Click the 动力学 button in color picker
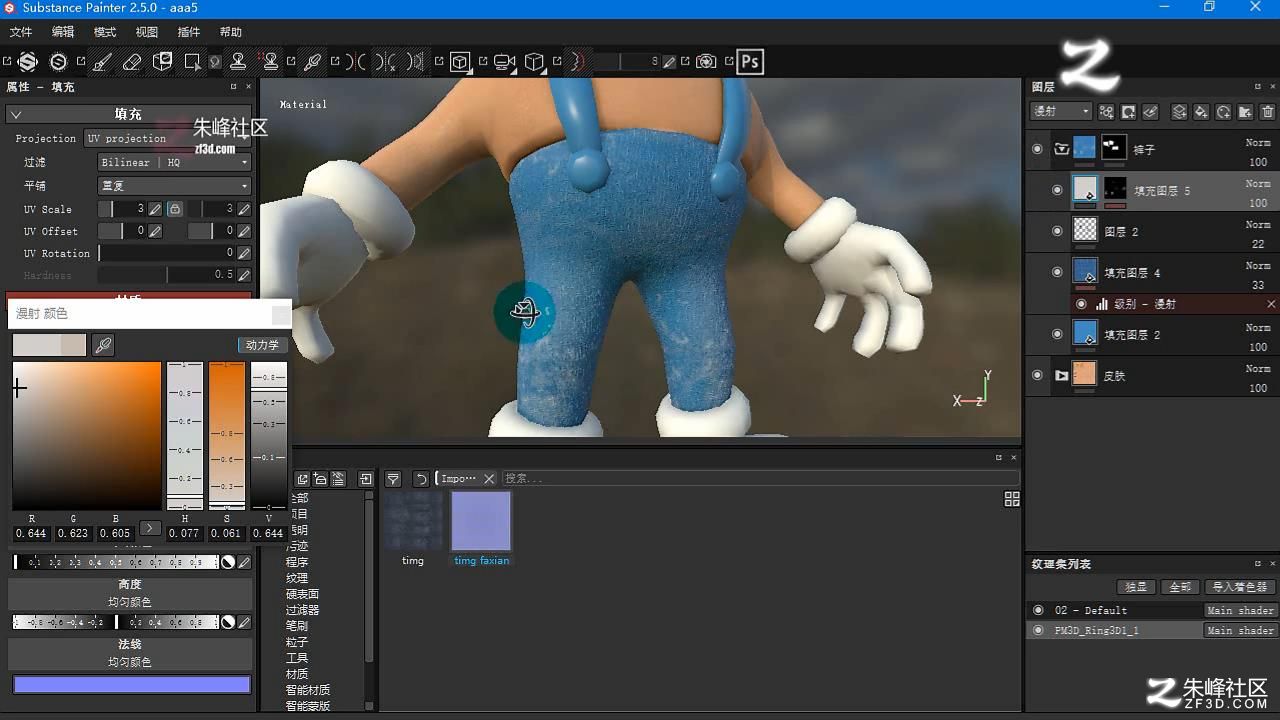The height and width of the screenshot is (720, 1280). click(262, 345)
